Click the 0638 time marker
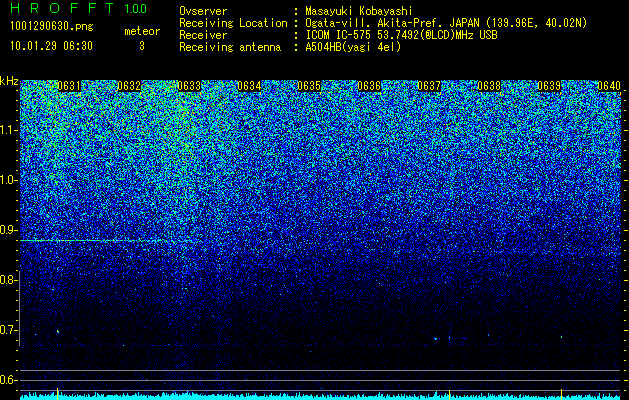 (x=489, y=86)
